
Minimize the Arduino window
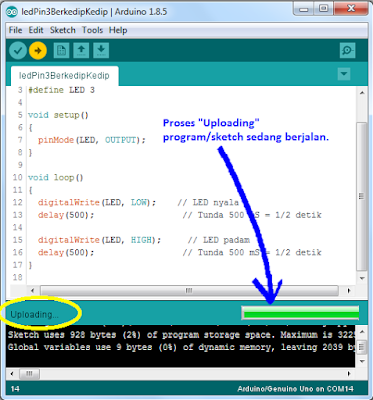304,9
